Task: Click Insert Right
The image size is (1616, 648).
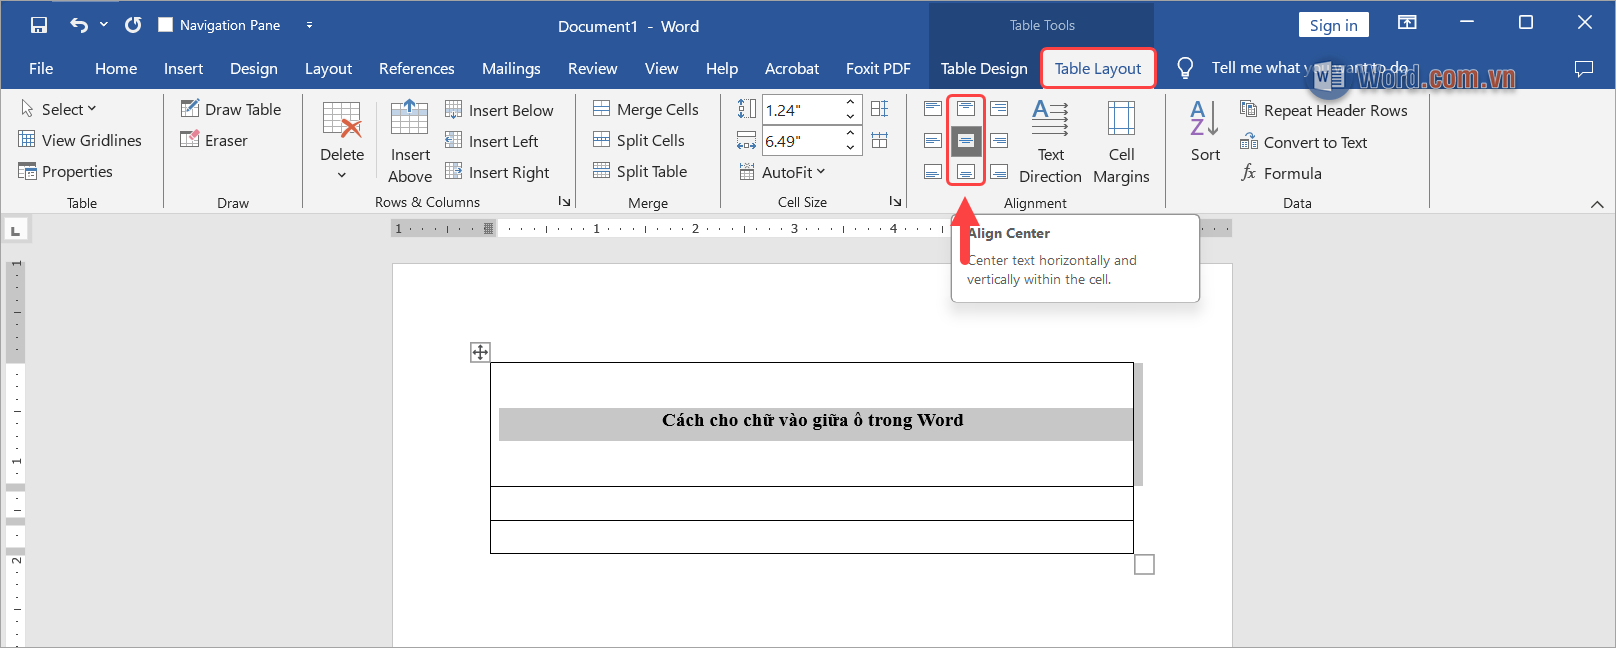Action: pos(497,172)
